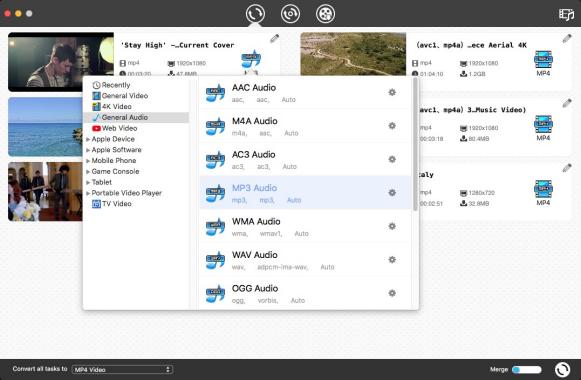581x380 pixels.
Task: Open settings gear for MP3 Audio
Action: (392, 193)
